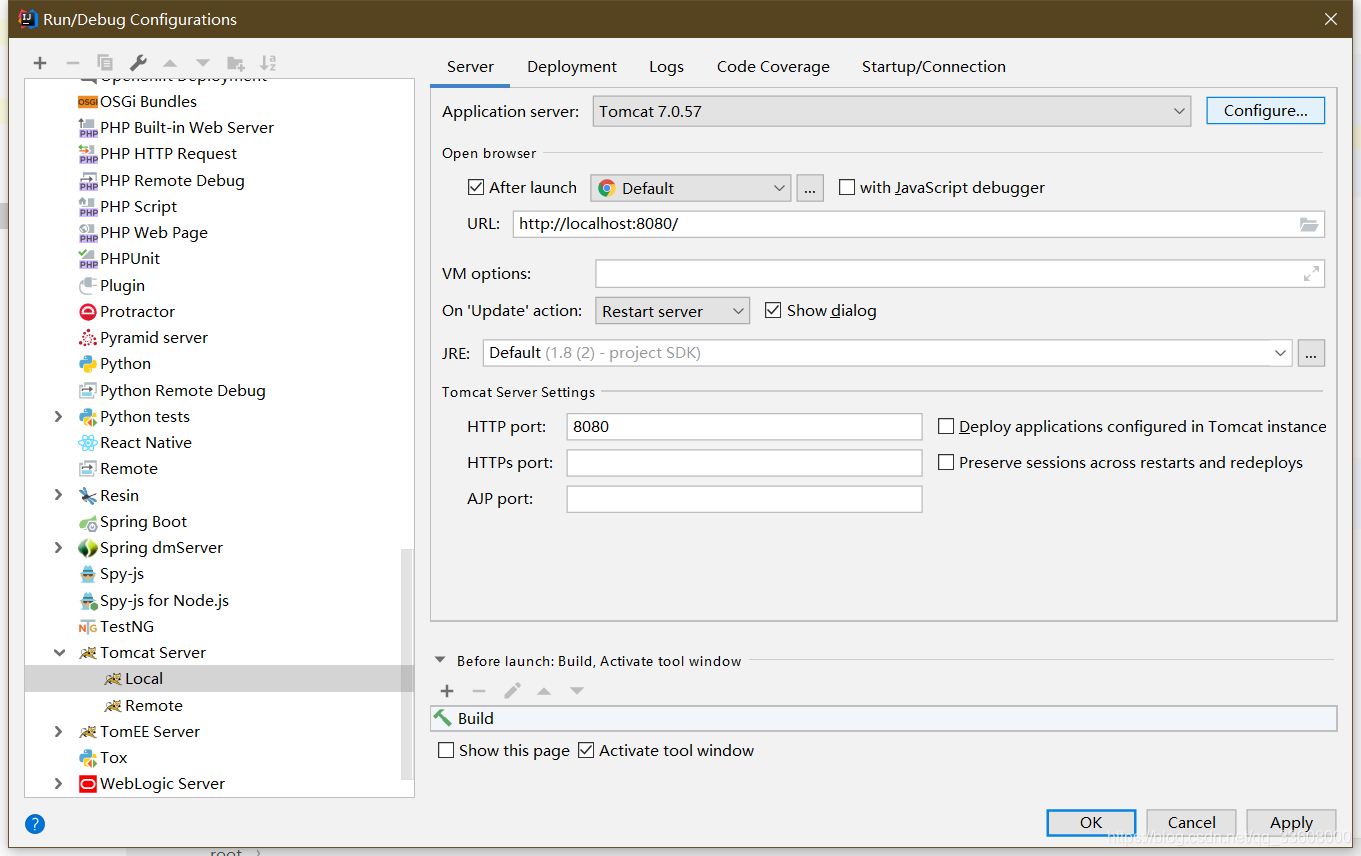
Task: Enable Deploy applications configured in Tomcat instance
Action: pyautogui.click(x=946, y=426)
